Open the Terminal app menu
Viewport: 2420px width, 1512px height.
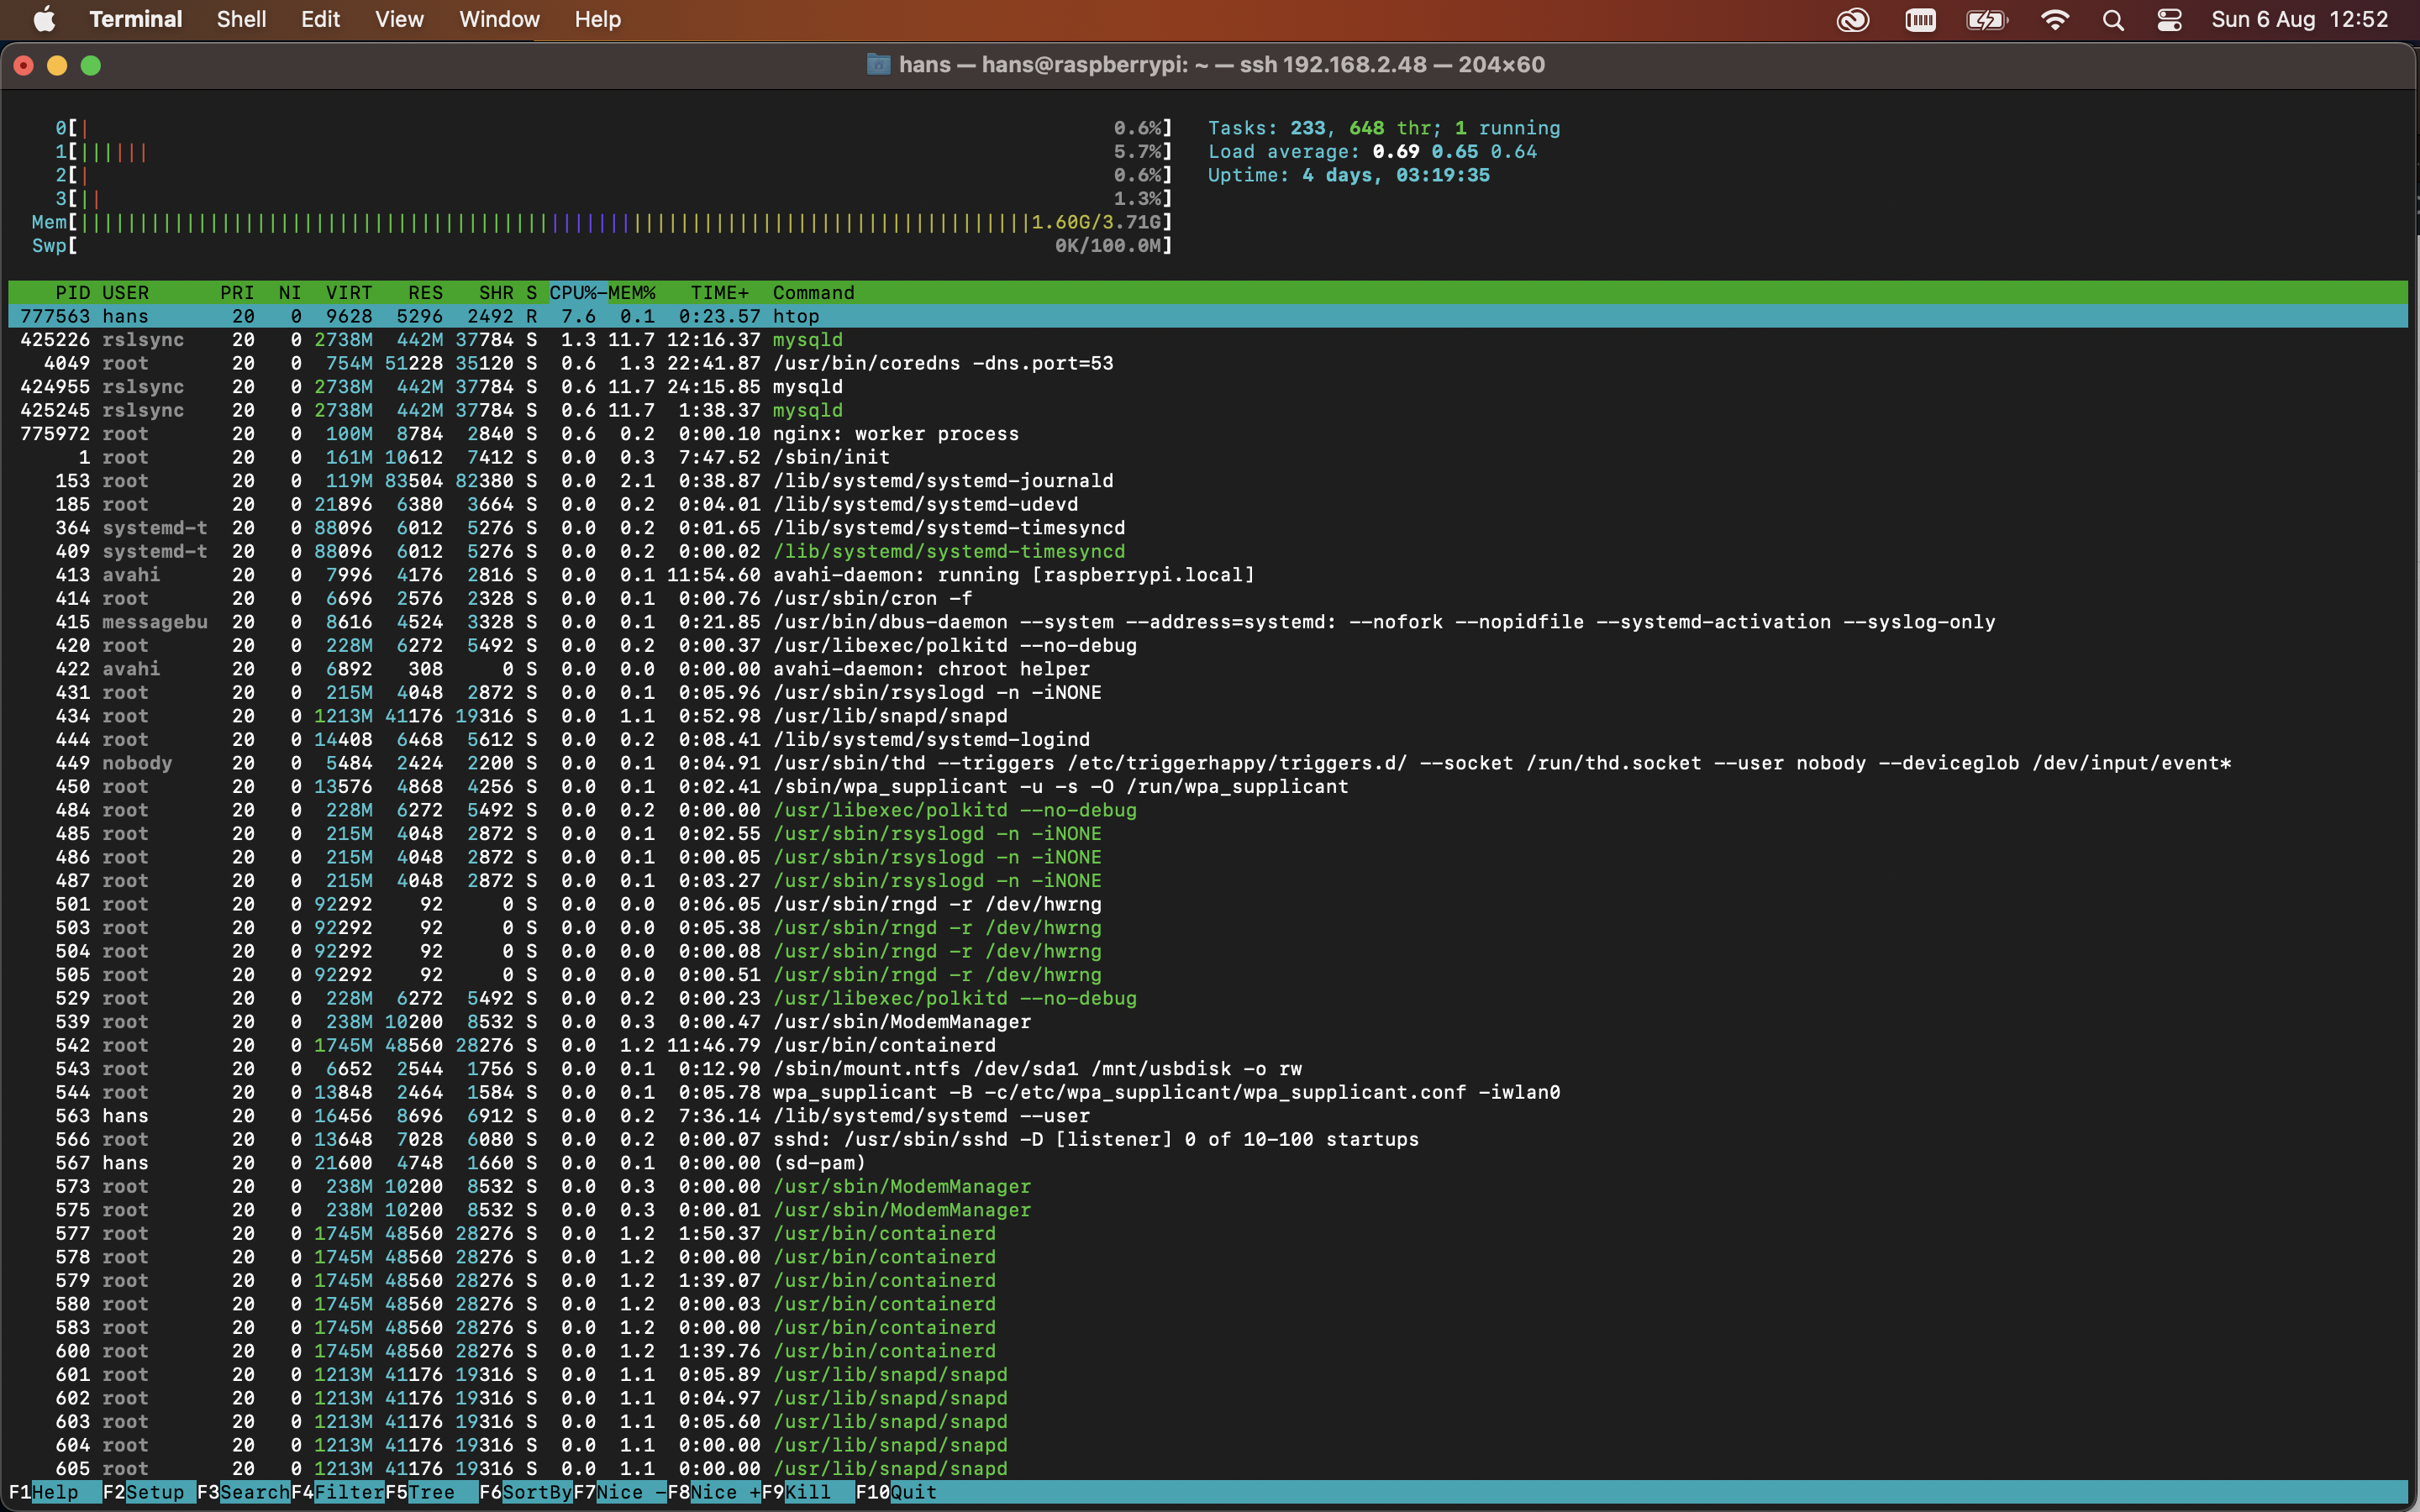coord(135,19)
